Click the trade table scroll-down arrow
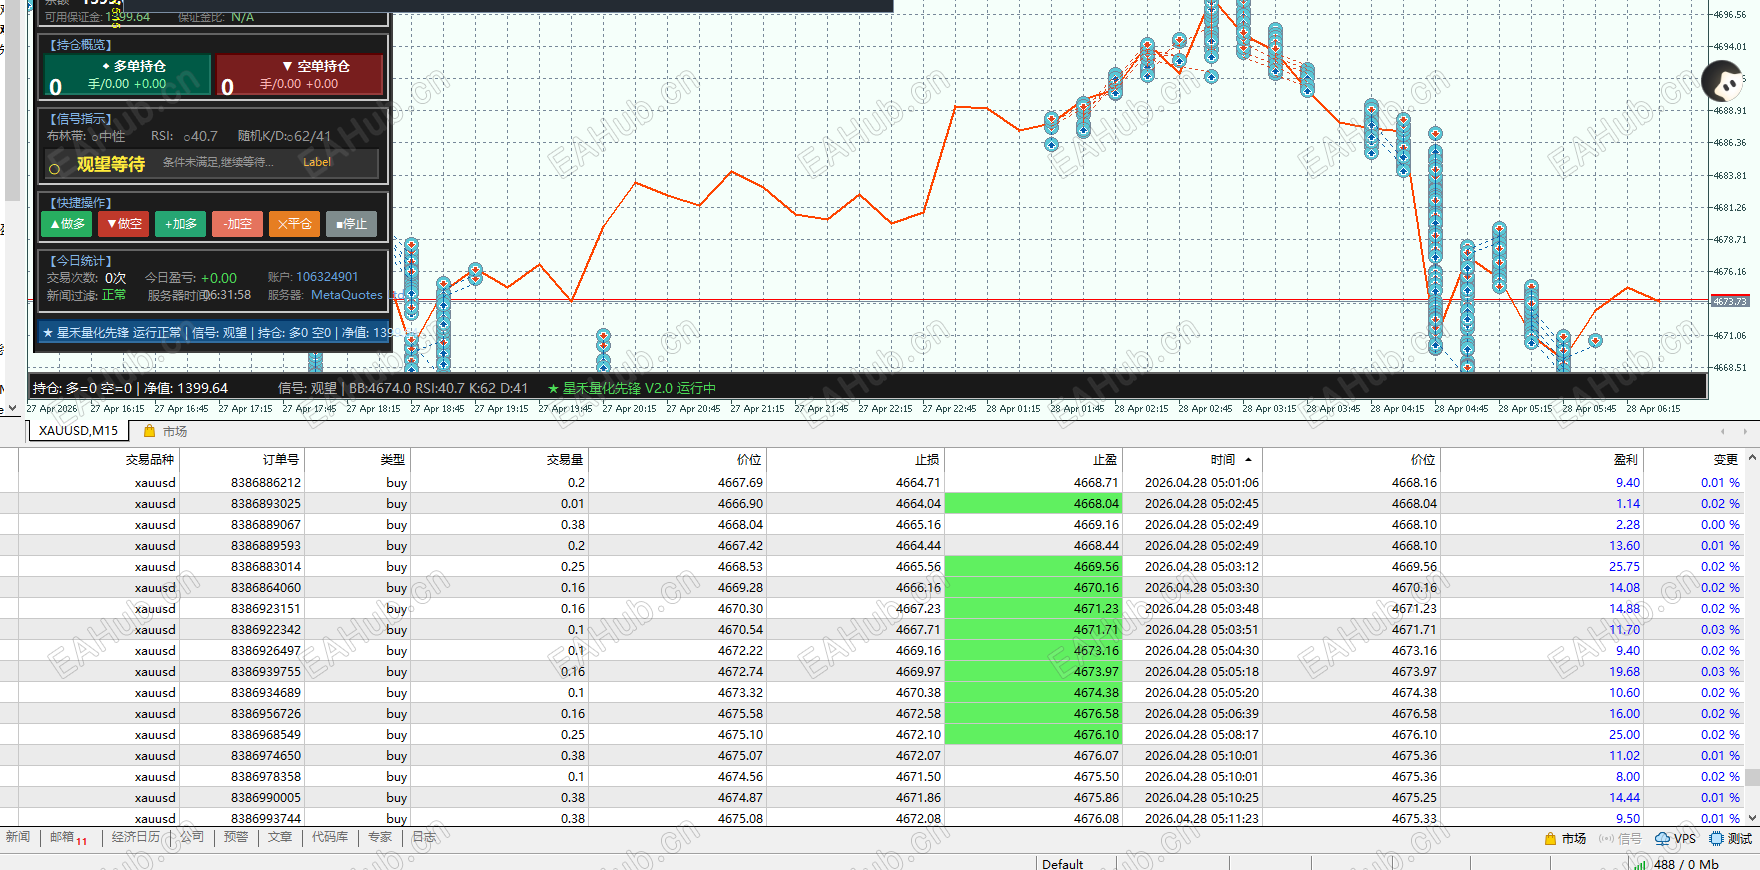 coord(1752,818)
